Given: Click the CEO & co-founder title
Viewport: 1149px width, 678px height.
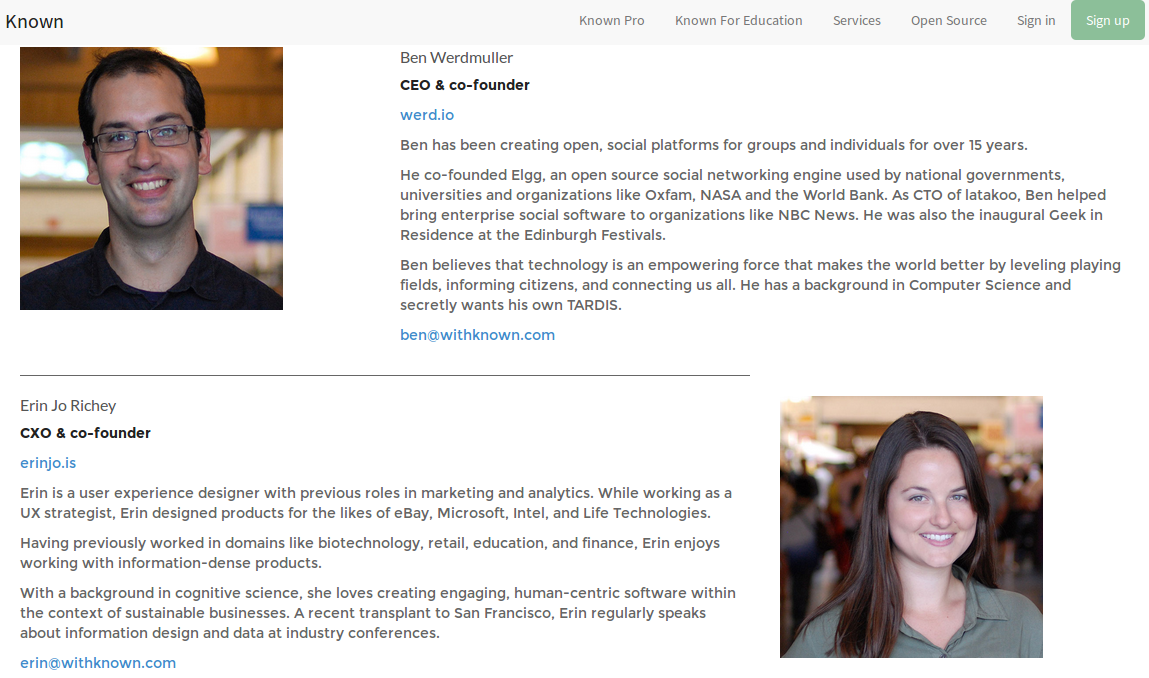Looking at the screenshot, I should click(x=464, y=85).
